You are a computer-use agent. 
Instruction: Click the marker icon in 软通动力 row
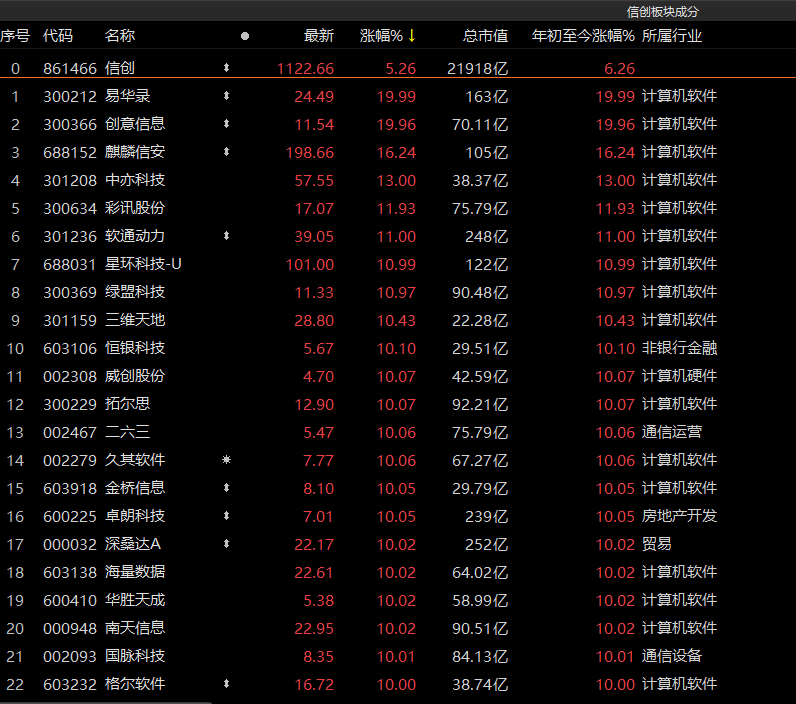click(x=226, y=236)
